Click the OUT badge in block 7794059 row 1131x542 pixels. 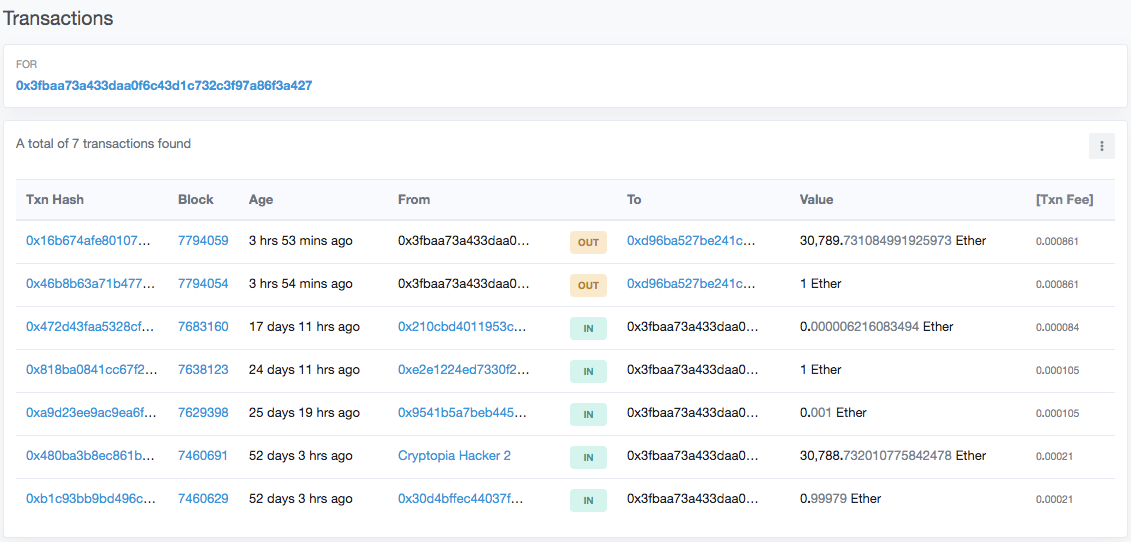point(589,242)
